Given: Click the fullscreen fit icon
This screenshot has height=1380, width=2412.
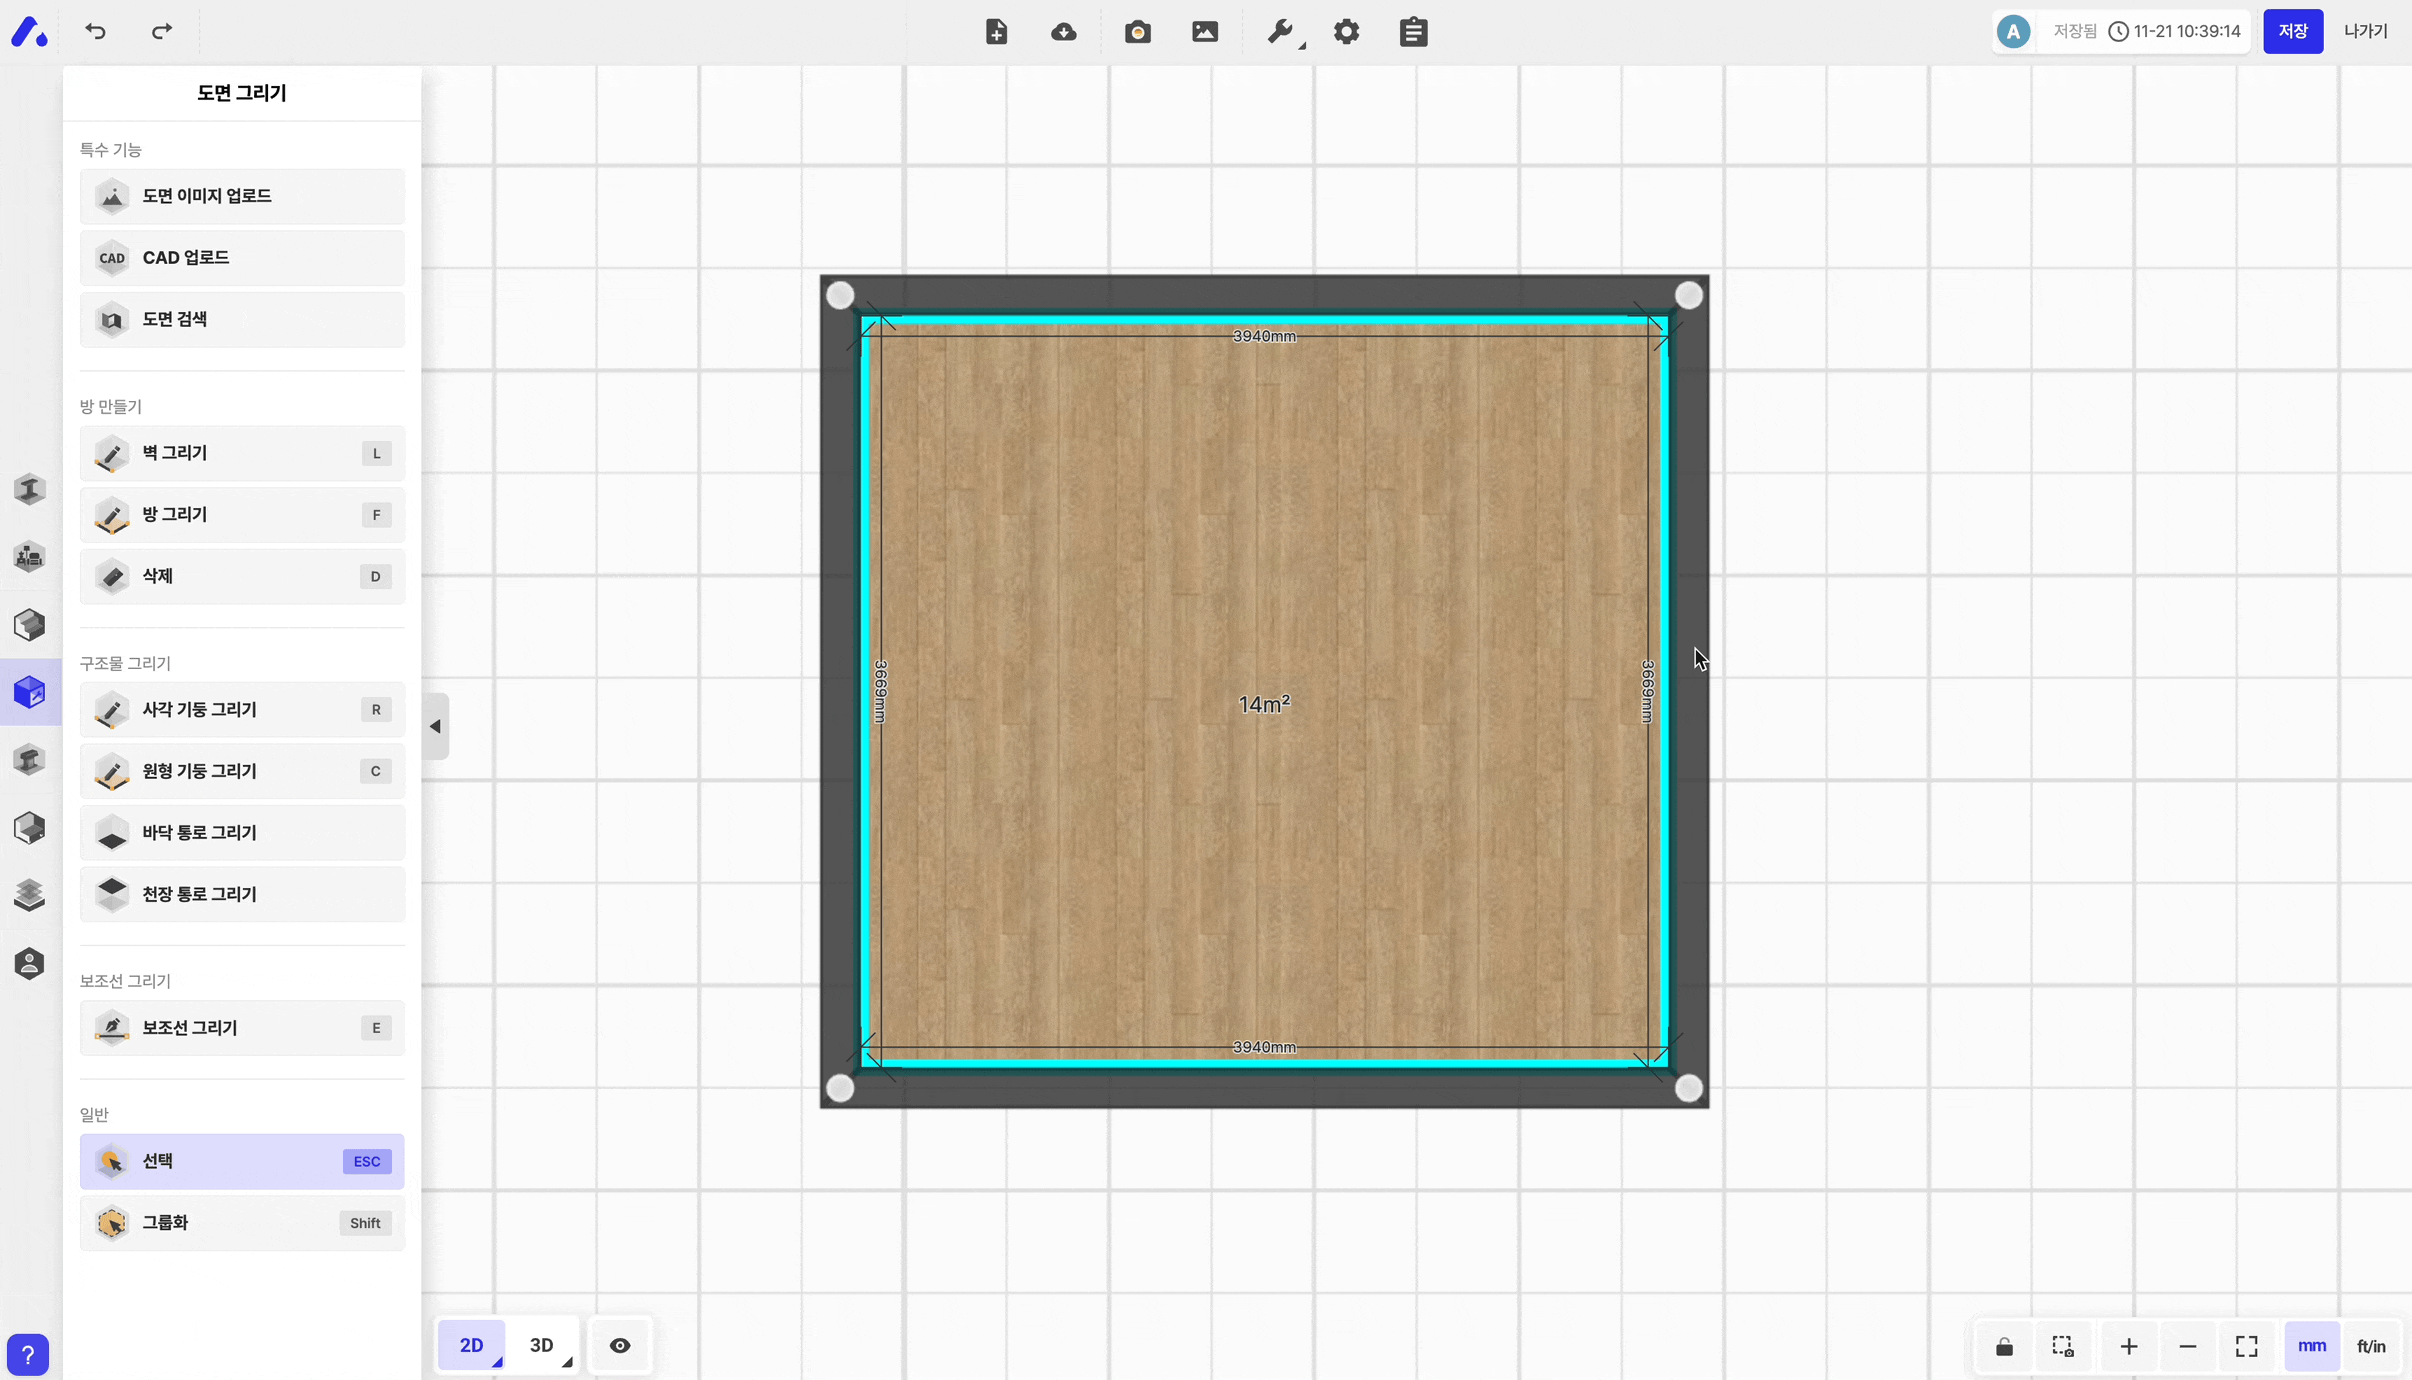Looking at the screenshot, I should coord(2246,1346).
